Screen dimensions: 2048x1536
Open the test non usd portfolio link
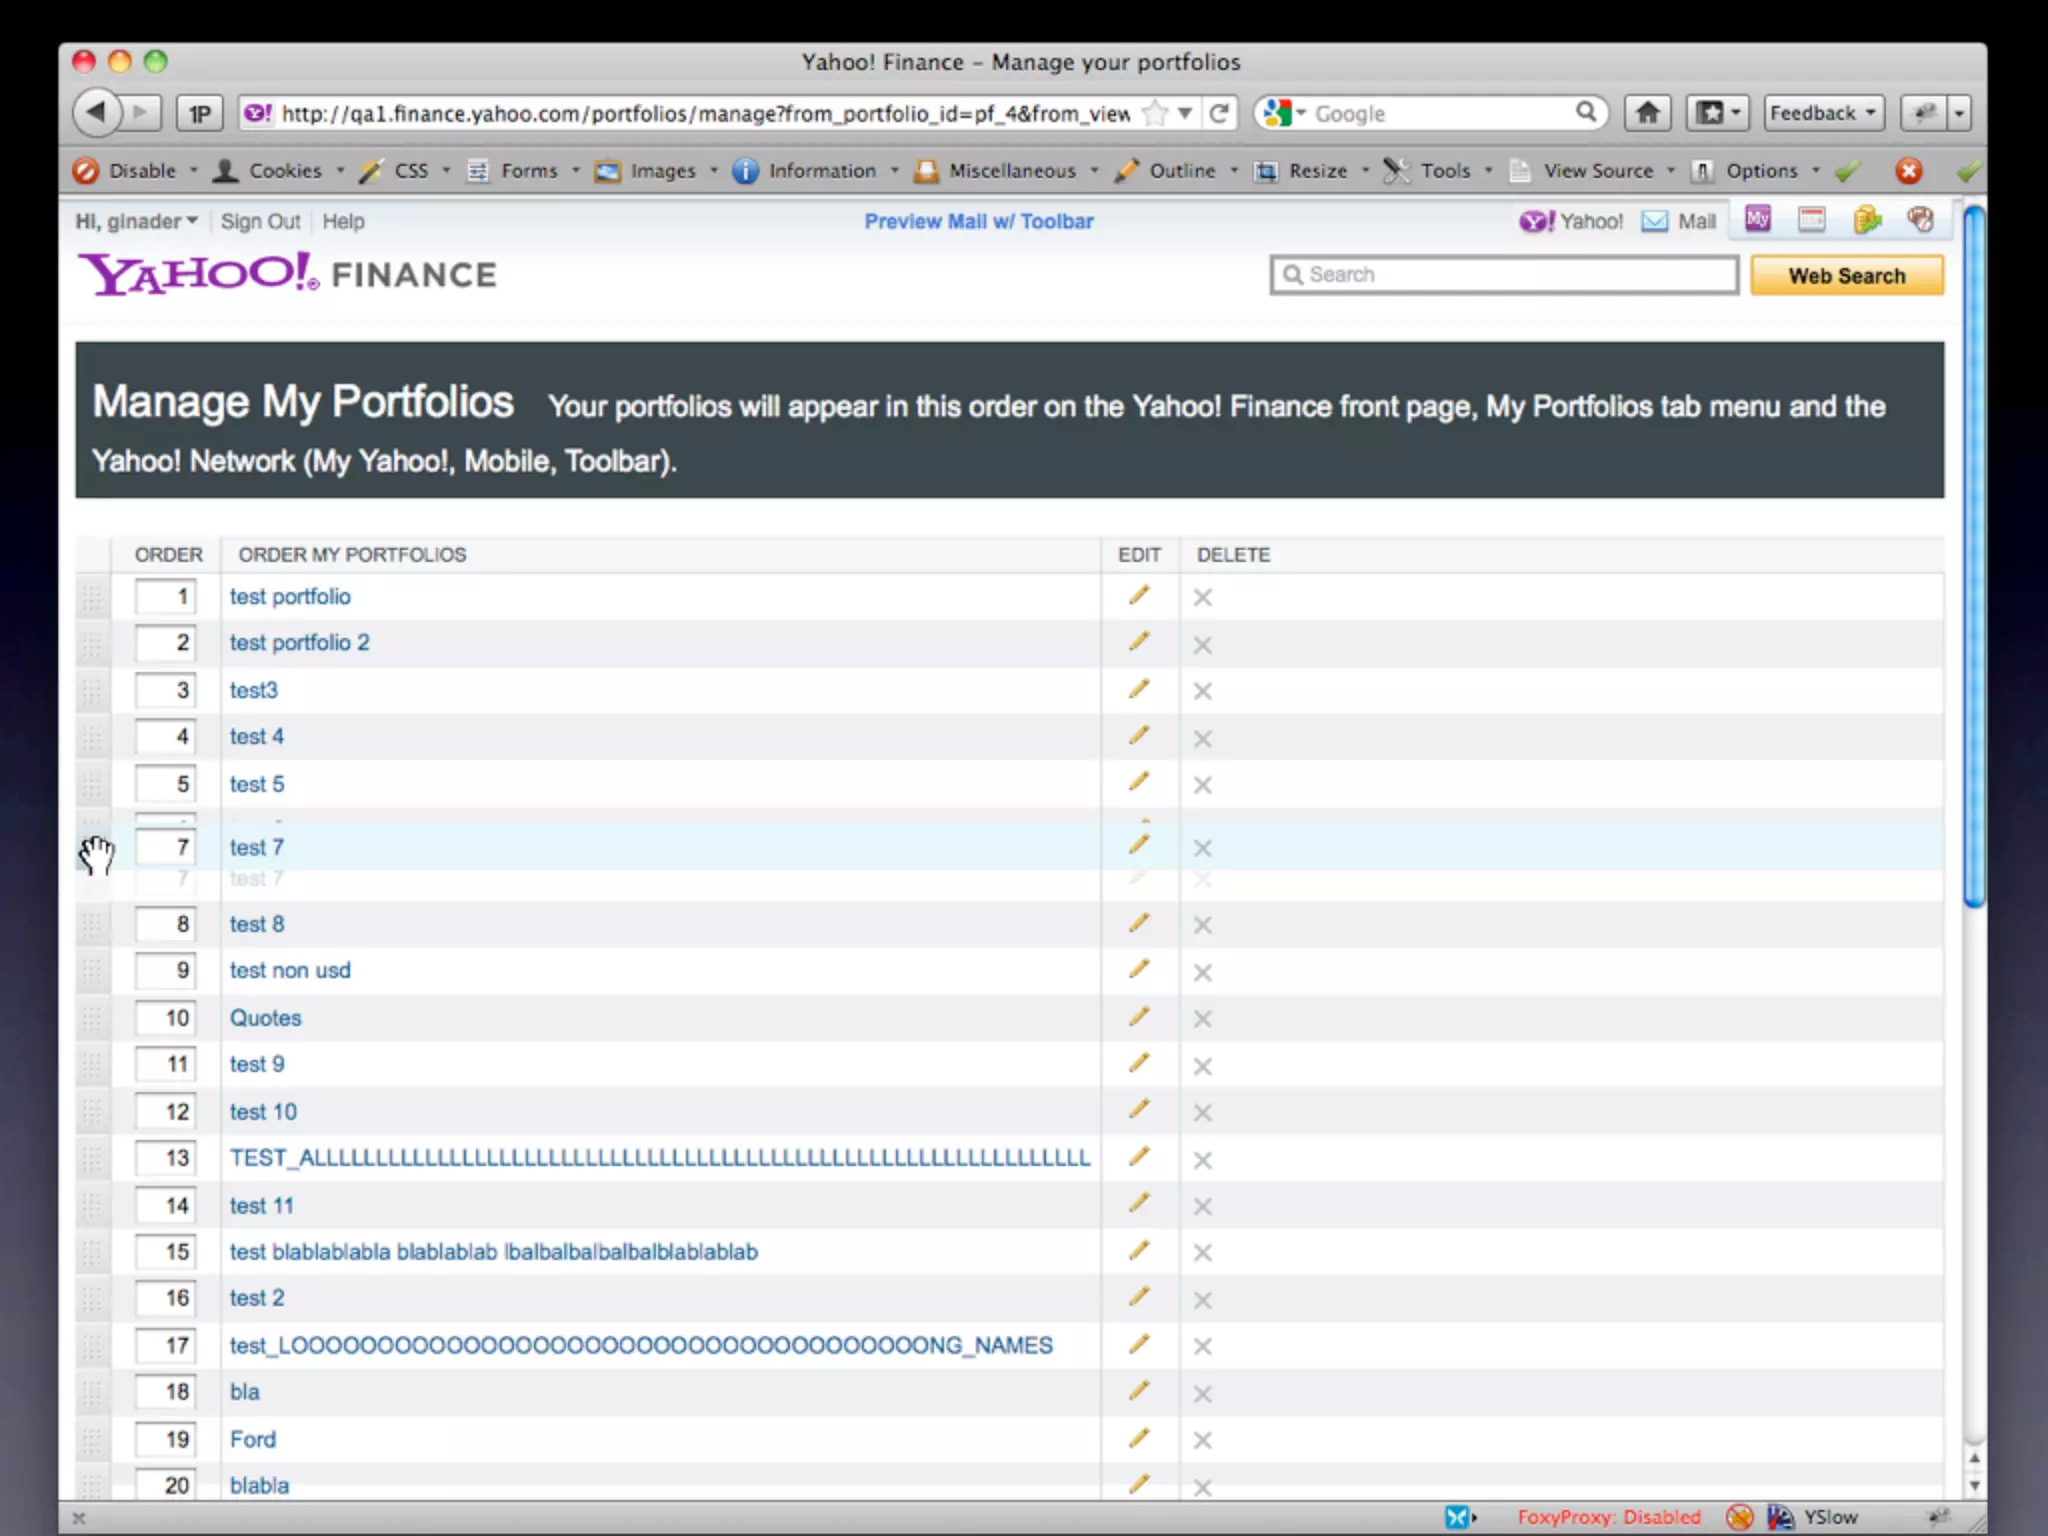(x=290, y=970)
